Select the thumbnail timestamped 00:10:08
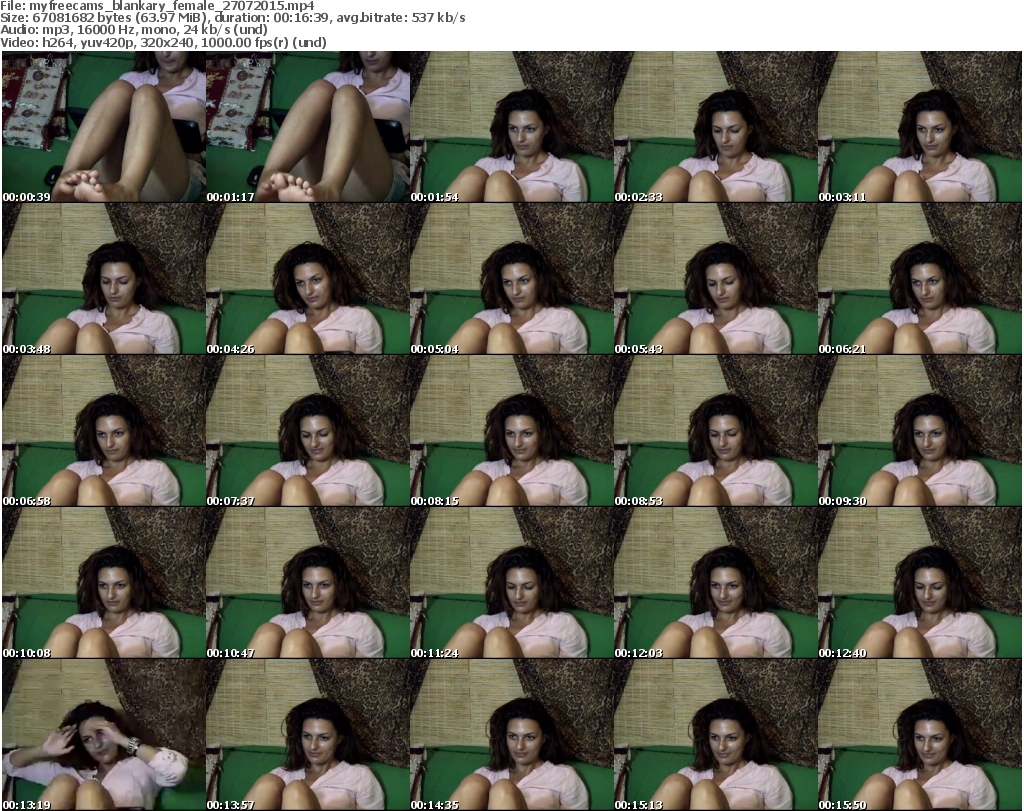 tap(104, 582)
